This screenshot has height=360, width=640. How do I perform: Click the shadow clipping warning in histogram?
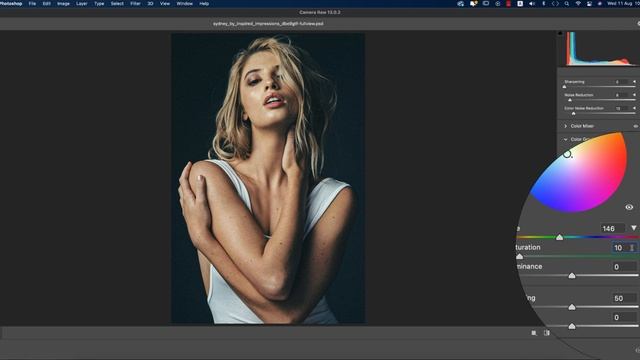pos(560,33)
